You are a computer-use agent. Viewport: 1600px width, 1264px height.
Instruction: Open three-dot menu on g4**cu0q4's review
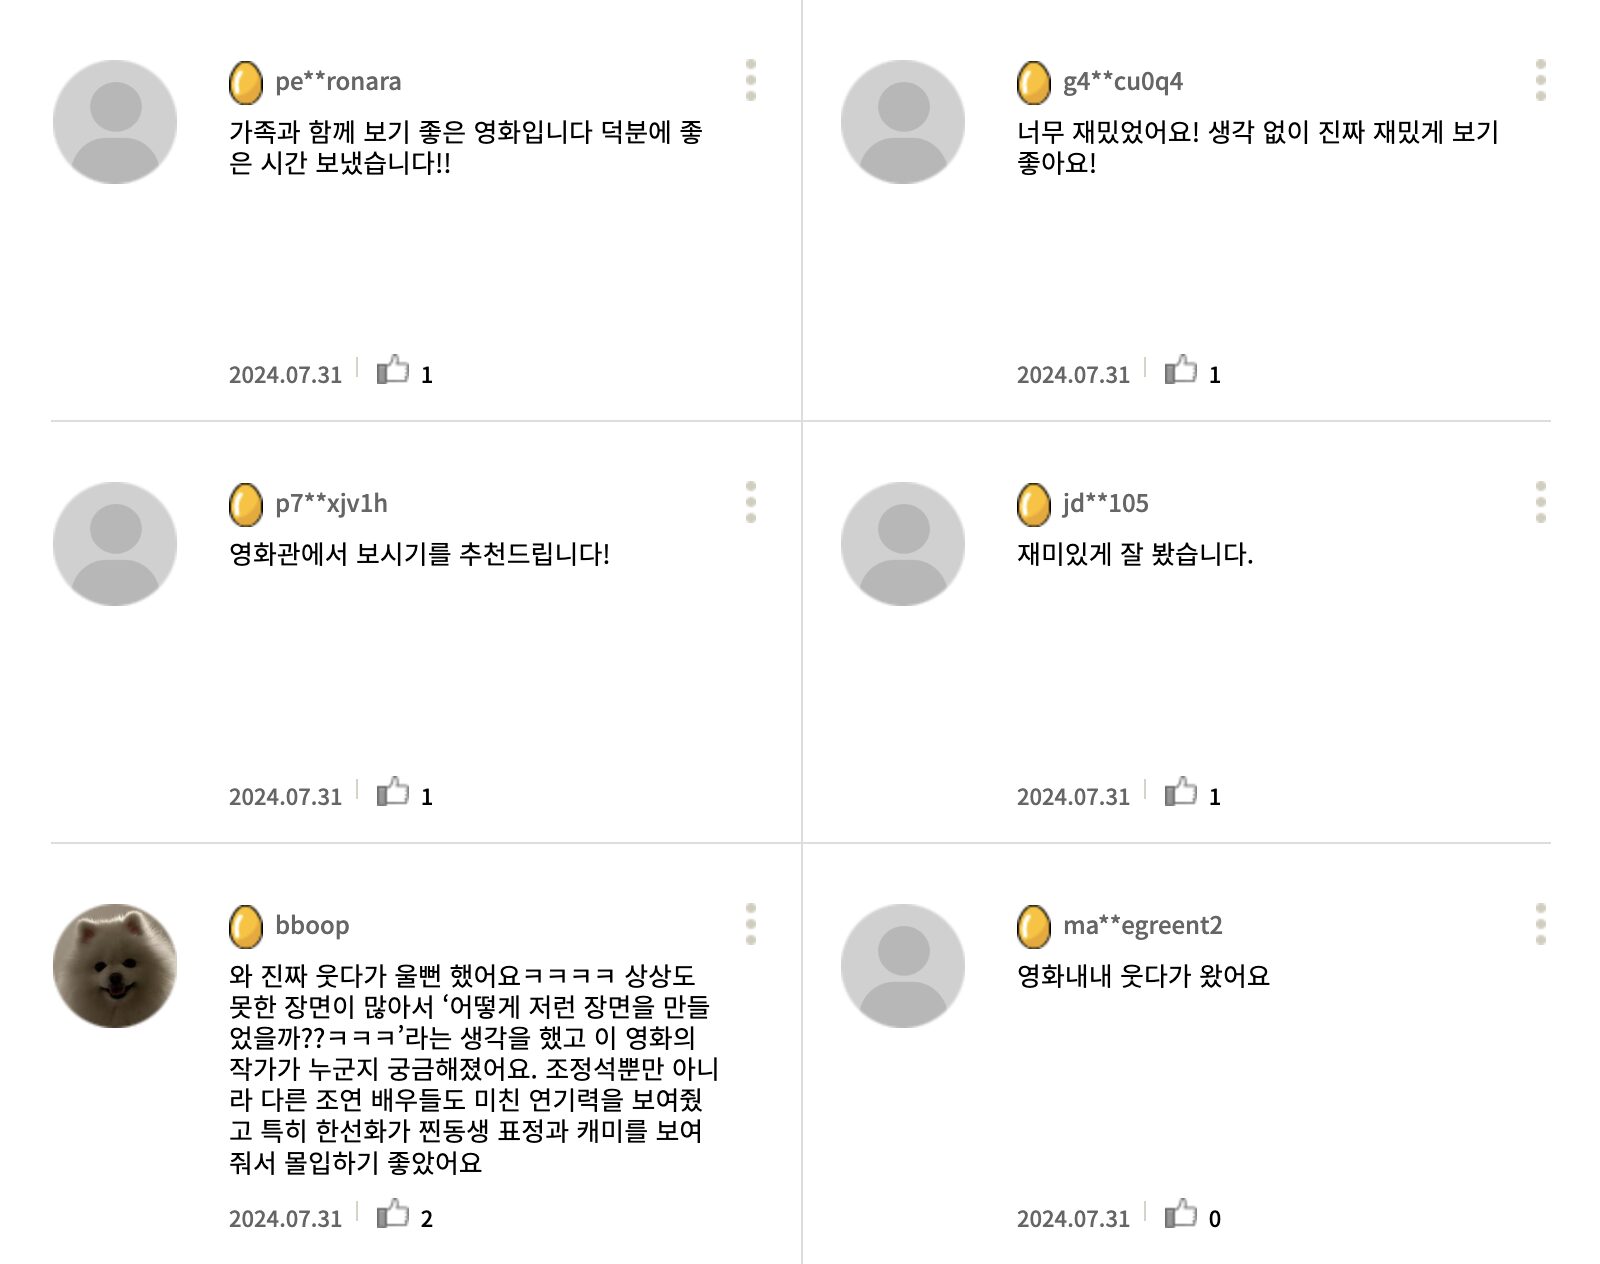[1540, 80]
